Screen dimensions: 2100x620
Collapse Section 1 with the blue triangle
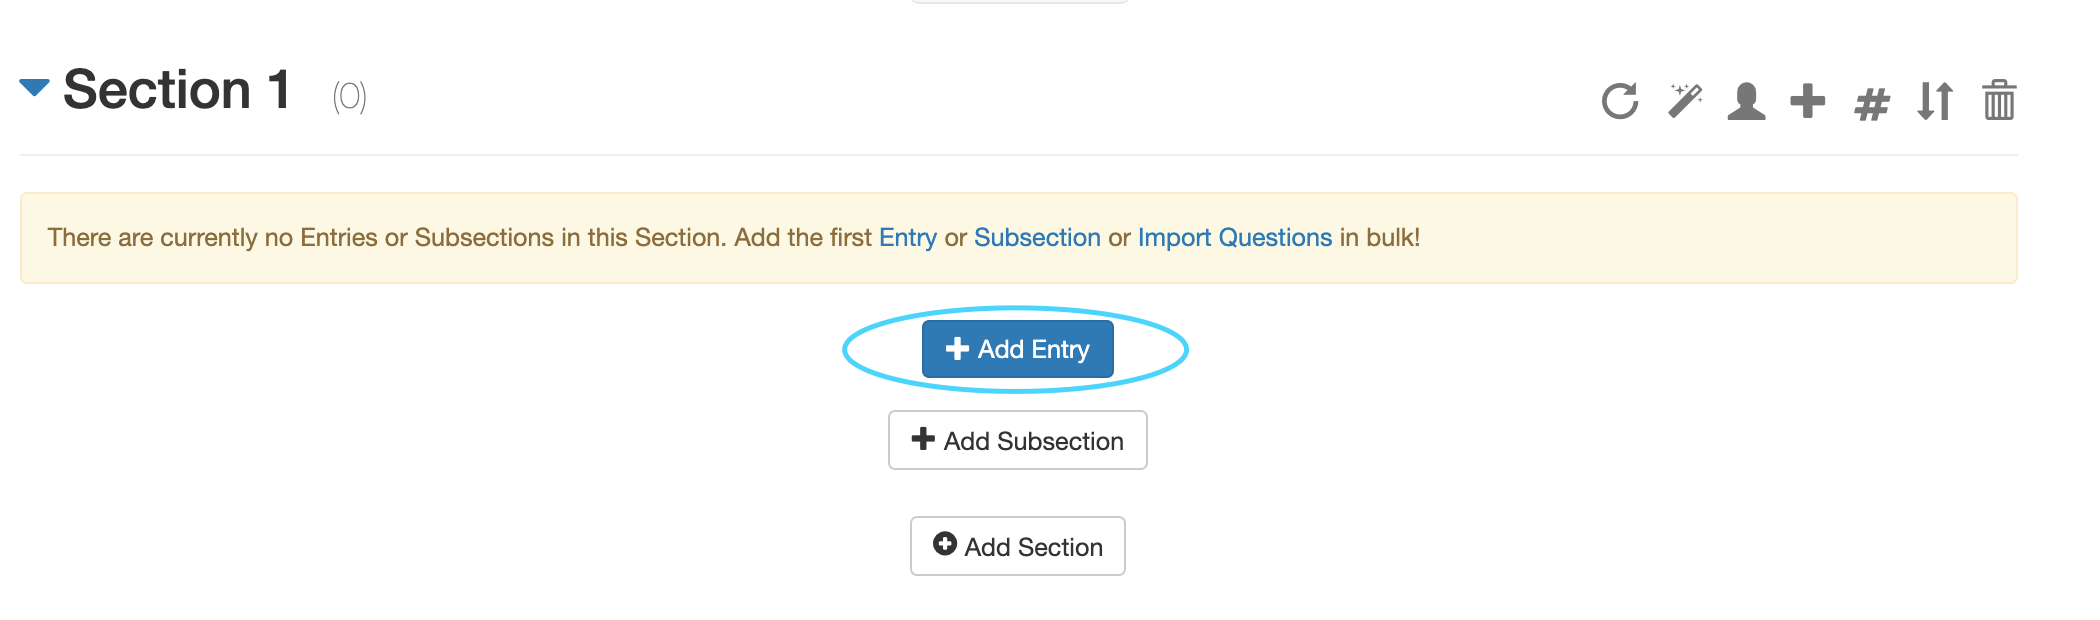[x=34, y=88]
